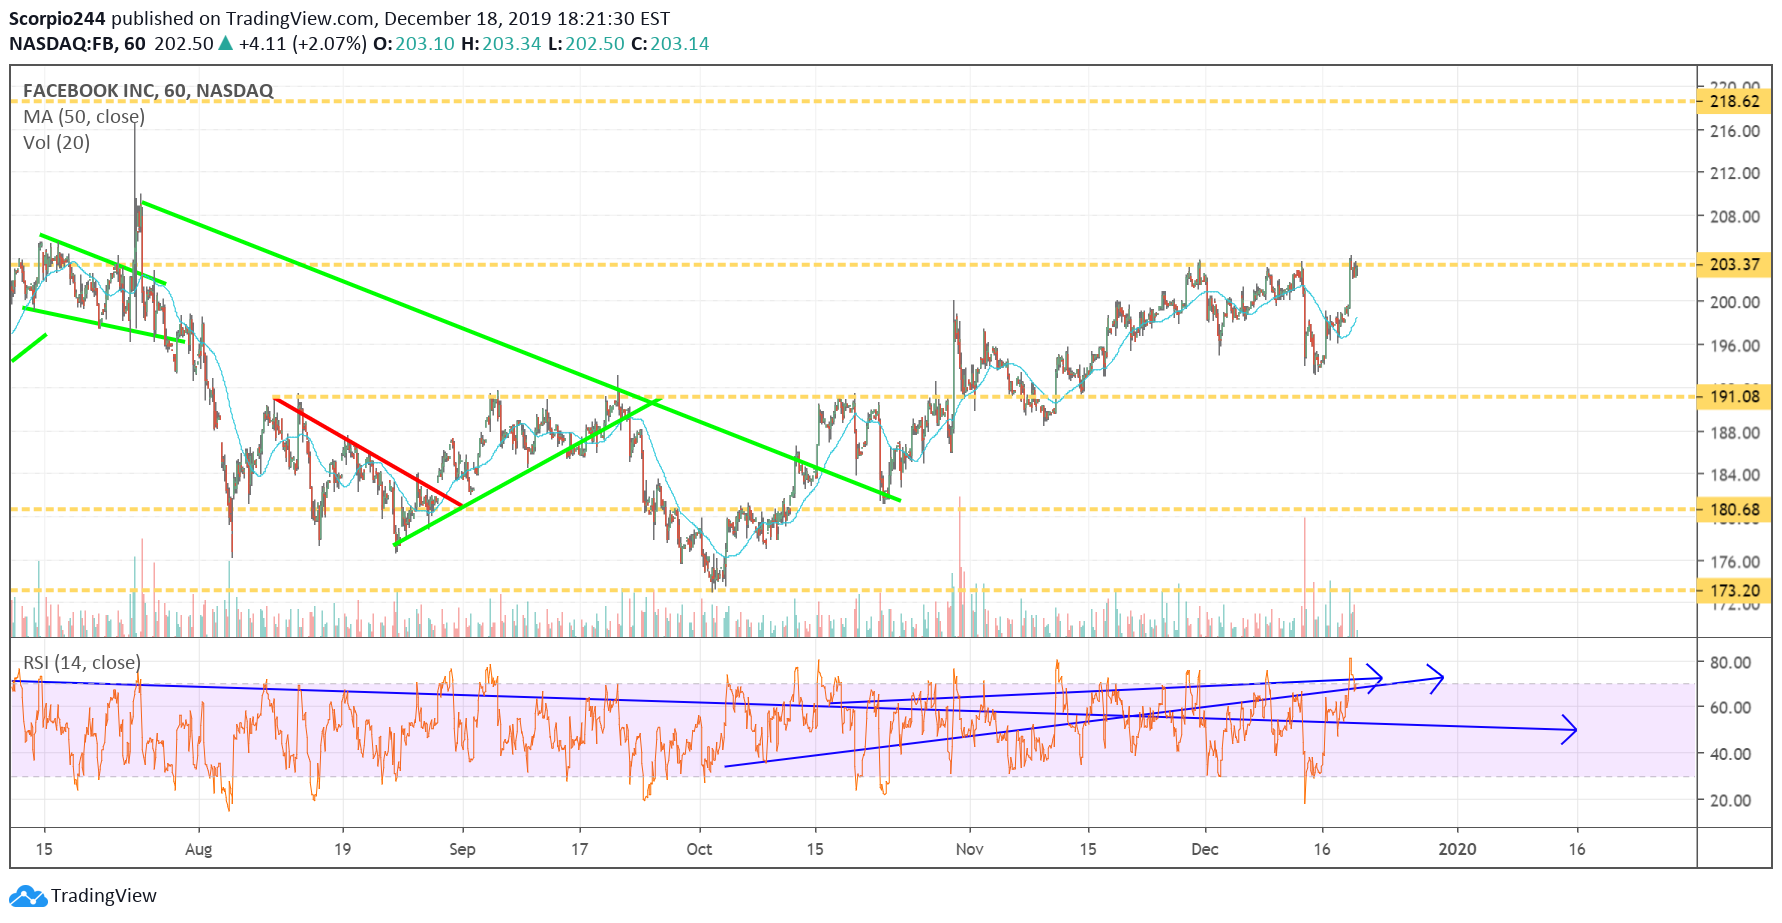Image resolution: width=1782 pixels, height=923 pixels.
Task: Click the Nov date label on time axis
Action: coord(969,849)
